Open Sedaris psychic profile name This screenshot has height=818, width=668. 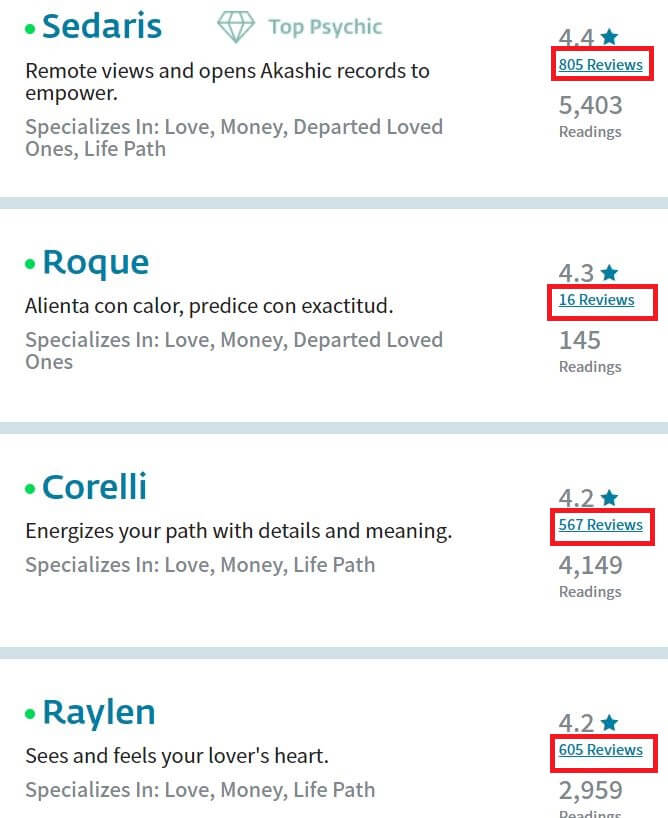coord(102,26)
